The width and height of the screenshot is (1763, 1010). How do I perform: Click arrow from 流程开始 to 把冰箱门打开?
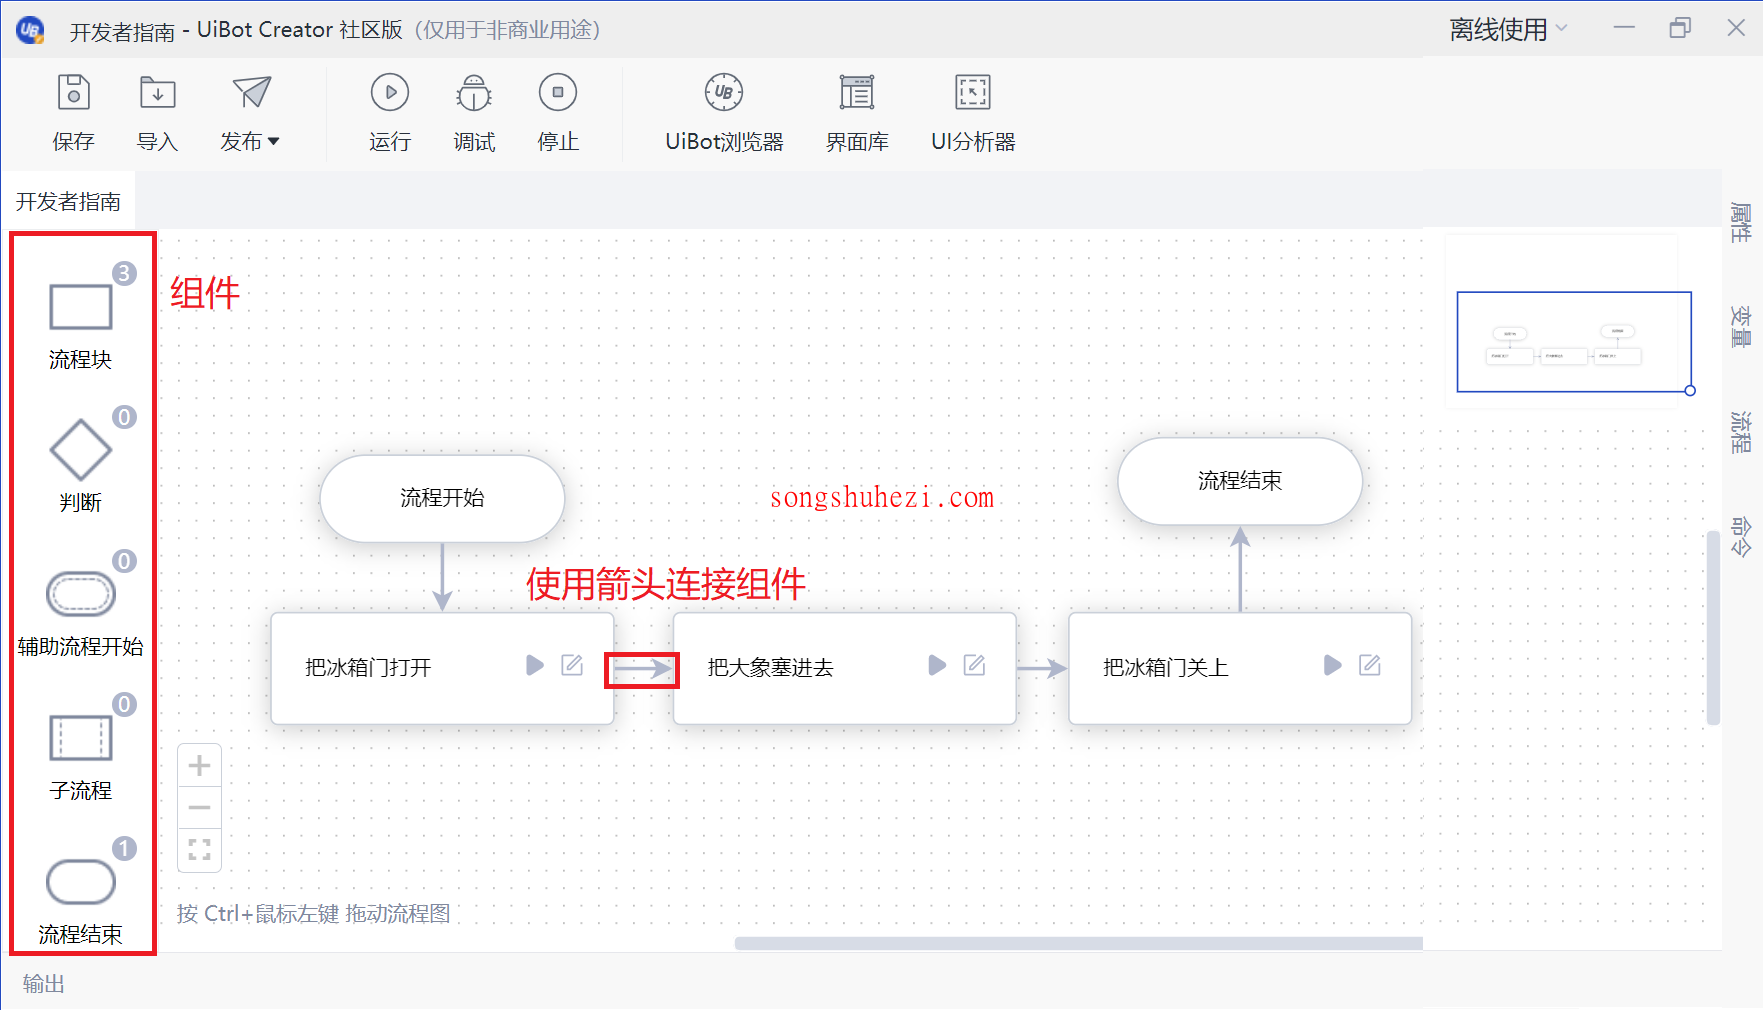point(442,578)
